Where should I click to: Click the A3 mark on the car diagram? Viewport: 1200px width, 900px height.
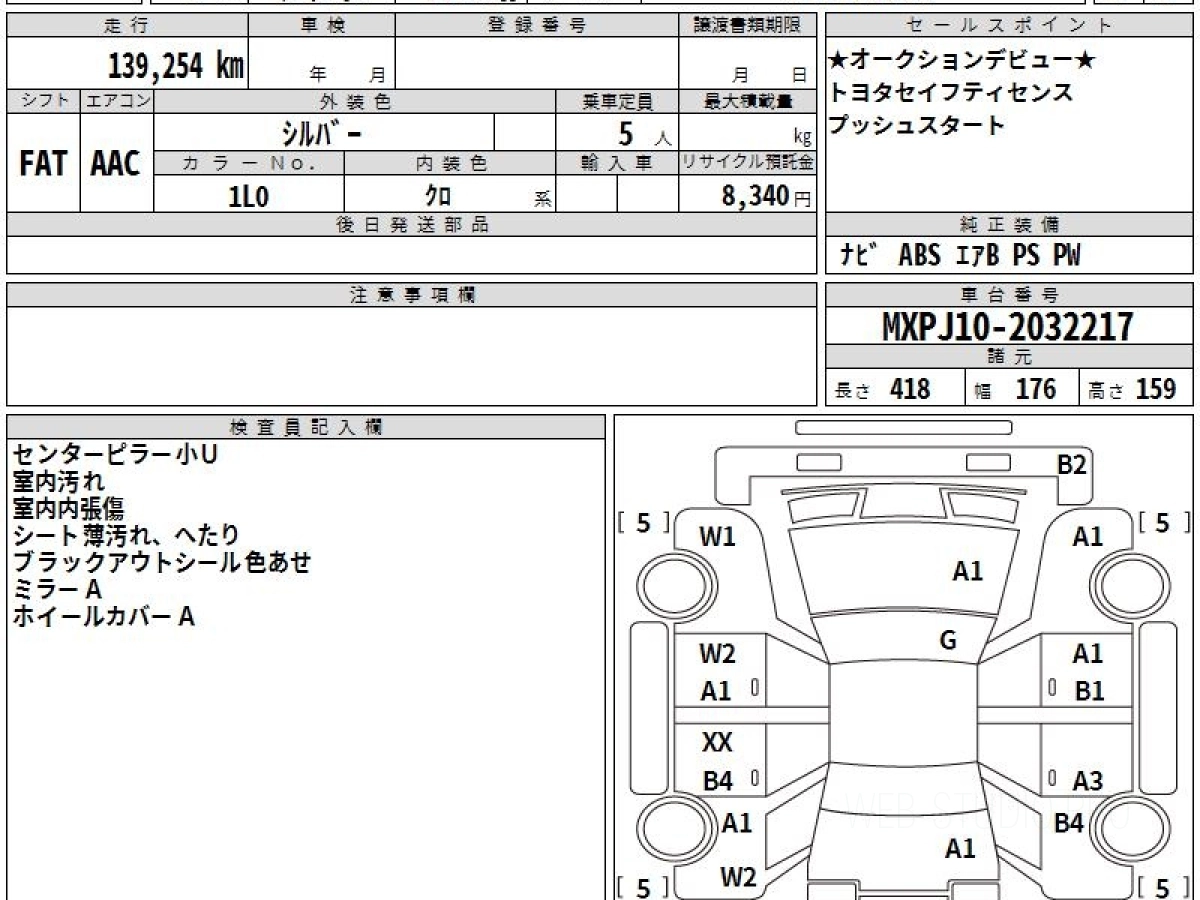(1088, 781)
